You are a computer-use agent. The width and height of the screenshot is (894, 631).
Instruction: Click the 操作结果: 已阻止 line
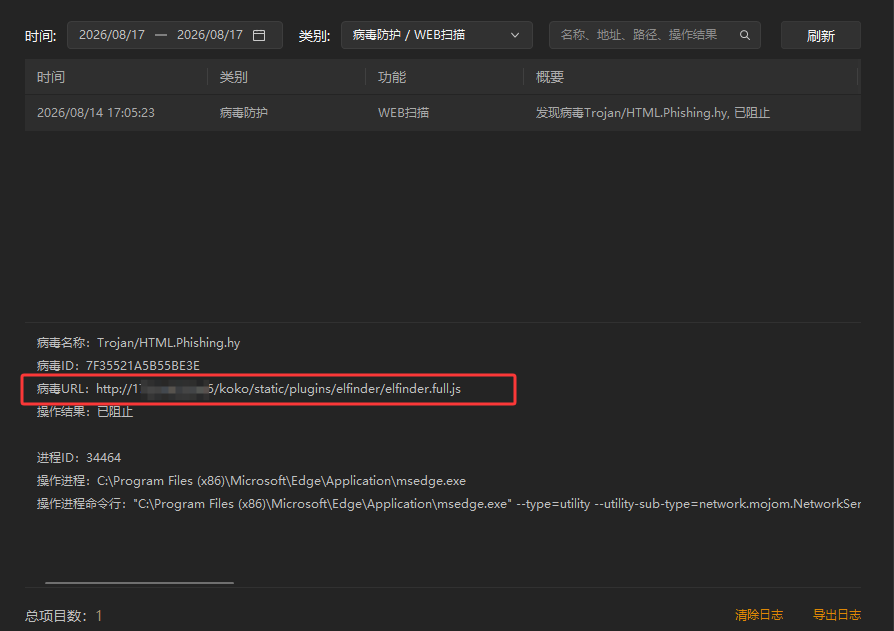[85, 412]
